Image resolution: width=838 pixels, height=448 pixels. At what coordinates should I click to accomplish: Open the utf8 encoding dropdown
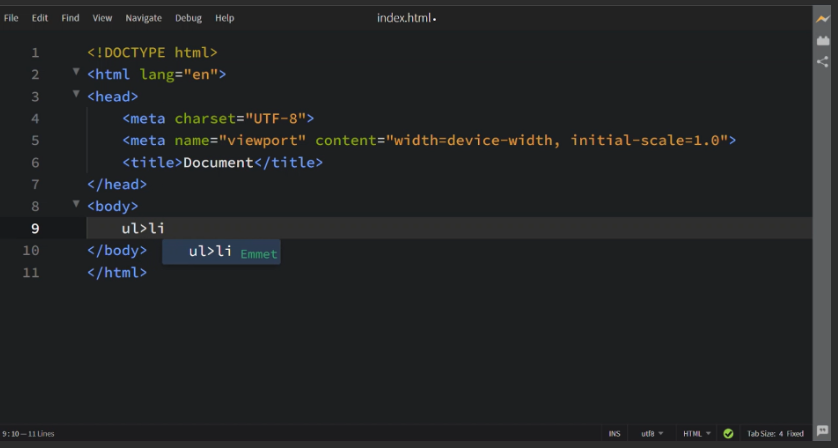(652, 434)
